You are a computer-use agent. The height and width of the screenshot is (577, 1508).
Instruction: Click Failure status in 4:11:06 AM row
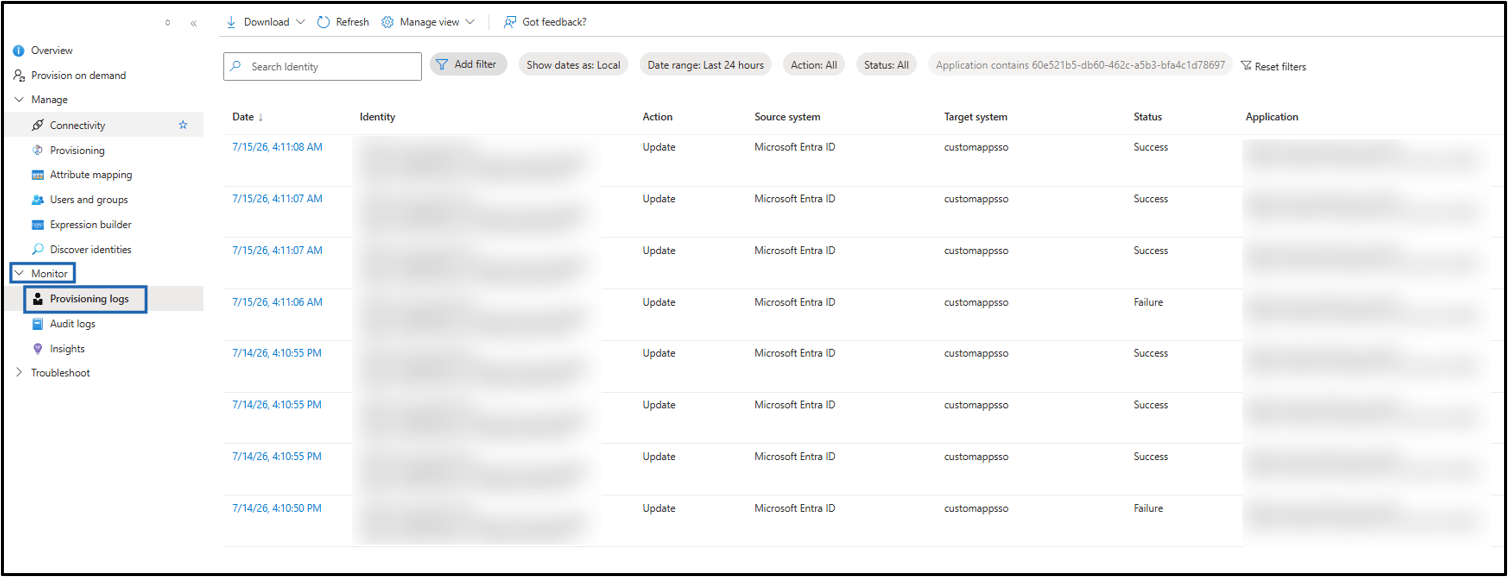pos(1149,302)
